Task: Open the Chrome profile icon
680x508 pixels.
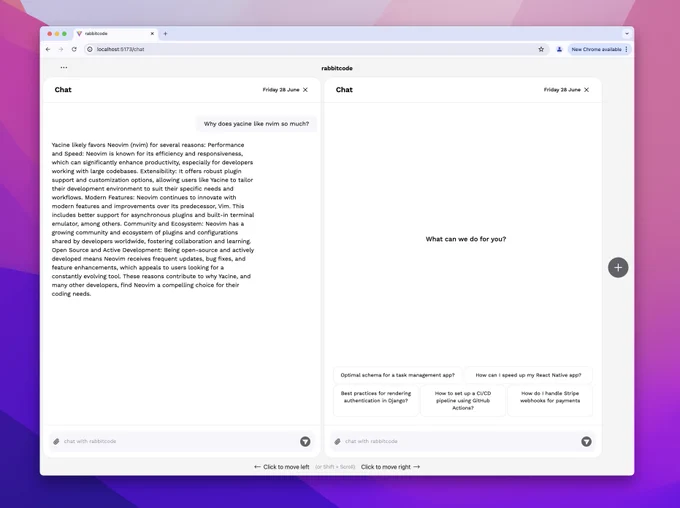Action: tap(559, 49)
